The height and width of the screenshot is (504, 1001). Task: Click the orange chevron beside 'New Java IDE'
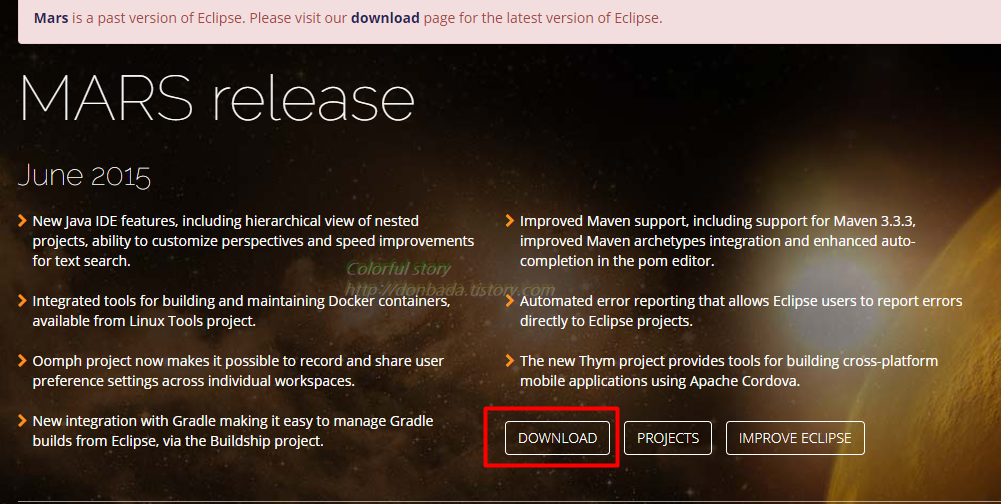click(x=22, y=221)
